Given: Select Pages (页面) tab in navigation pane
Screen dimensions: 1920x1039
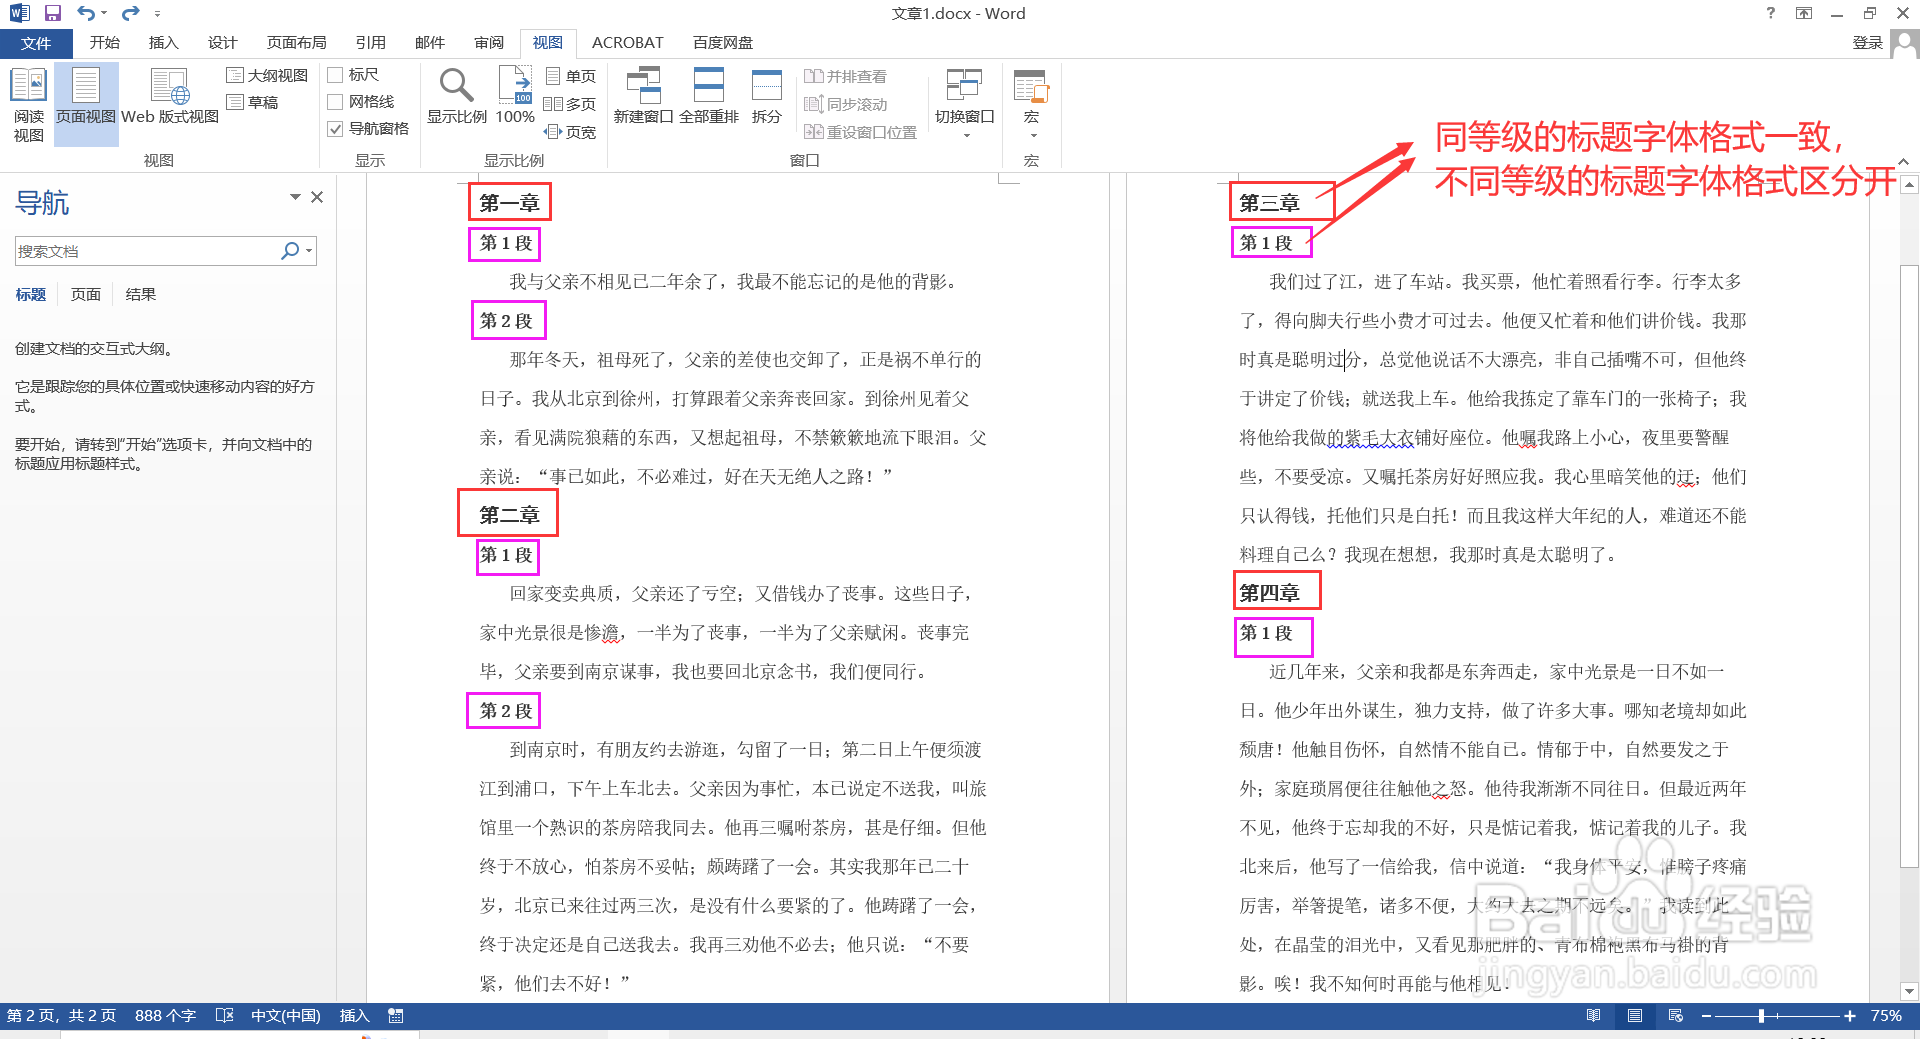Looking at the screenshot, I should 86,294.
